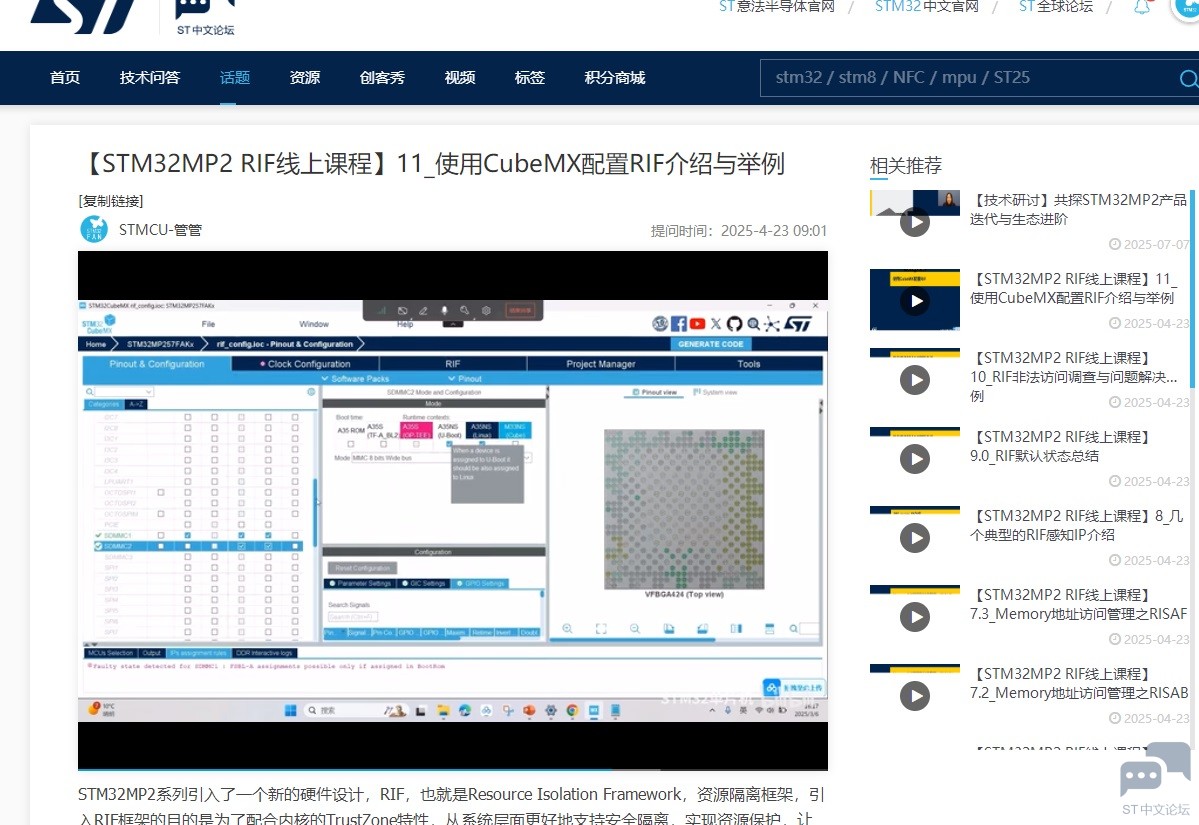Switch to the Clock Configuration tab

click(x=305, y=364)
